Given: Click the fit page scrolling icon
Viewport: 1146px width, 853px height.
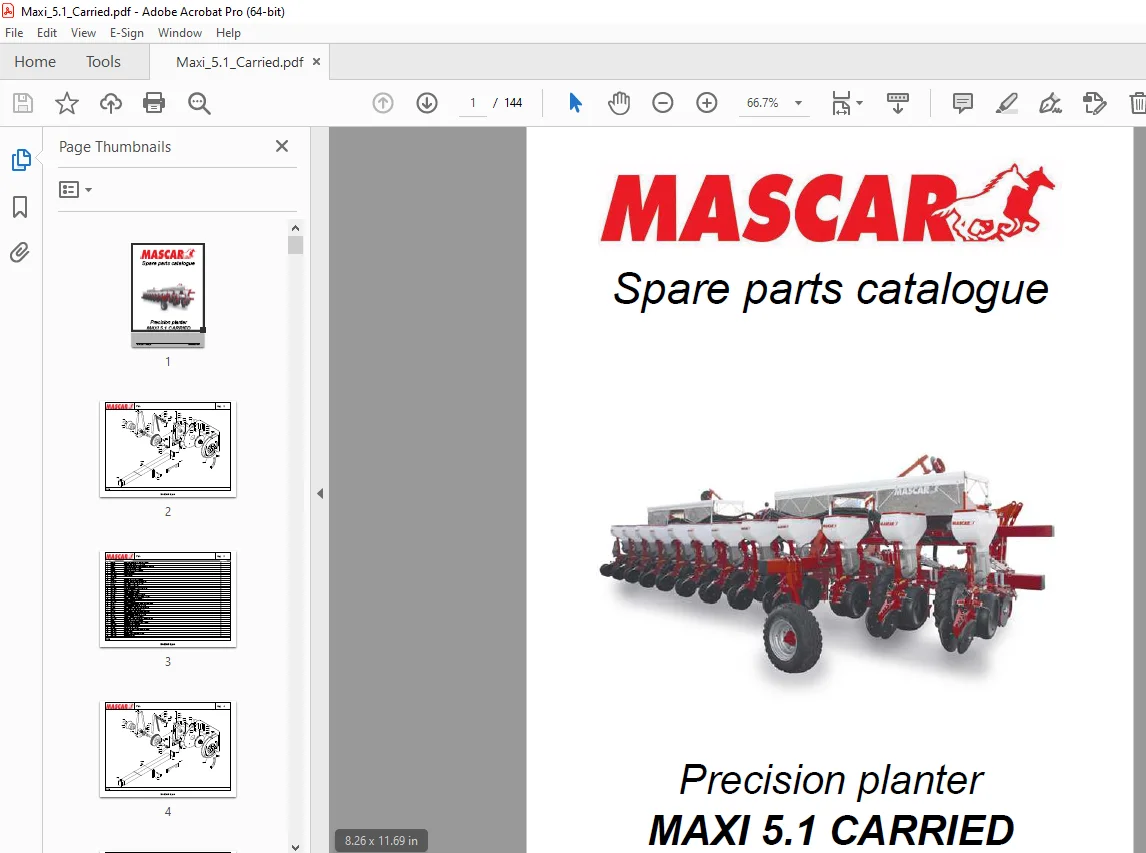Looking at the screenshot, I should [841, 103].
